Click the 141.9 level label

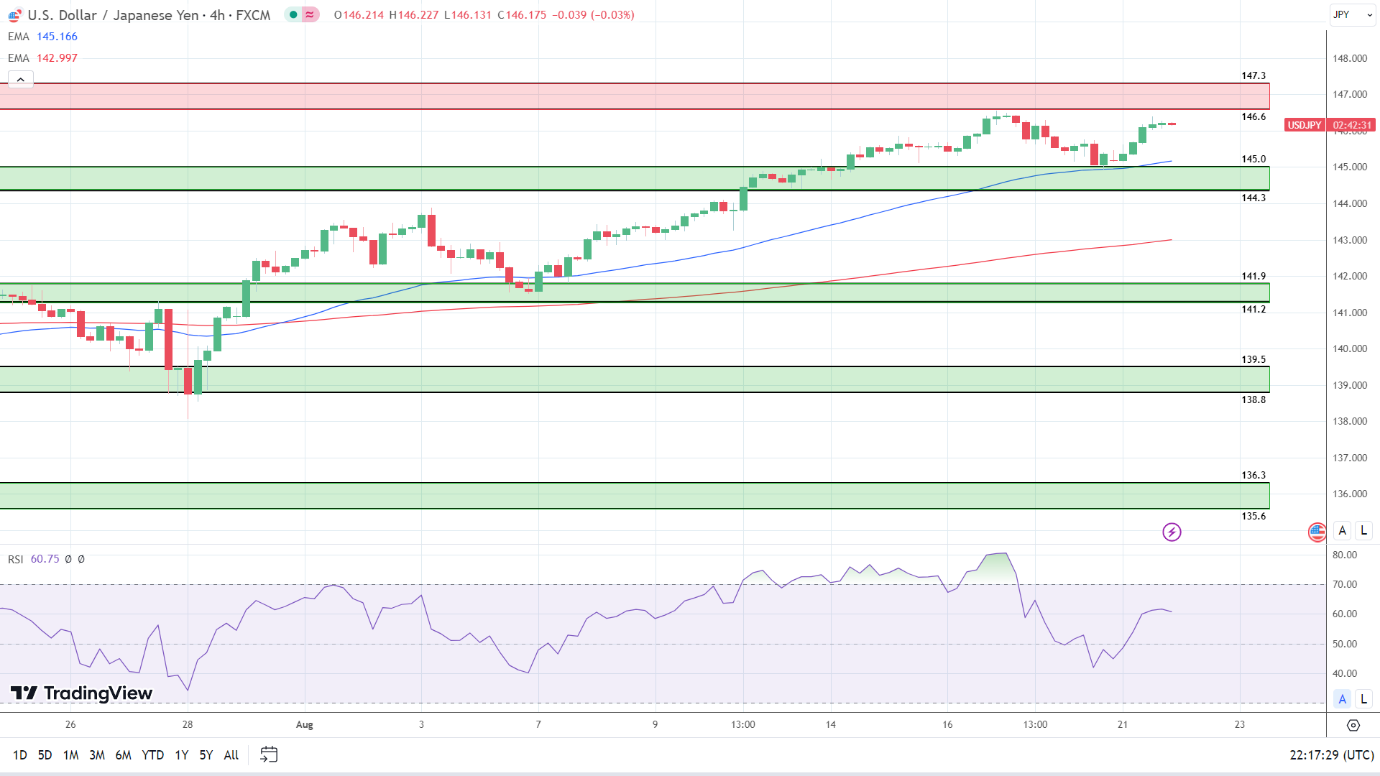[x=1254, y=276]
